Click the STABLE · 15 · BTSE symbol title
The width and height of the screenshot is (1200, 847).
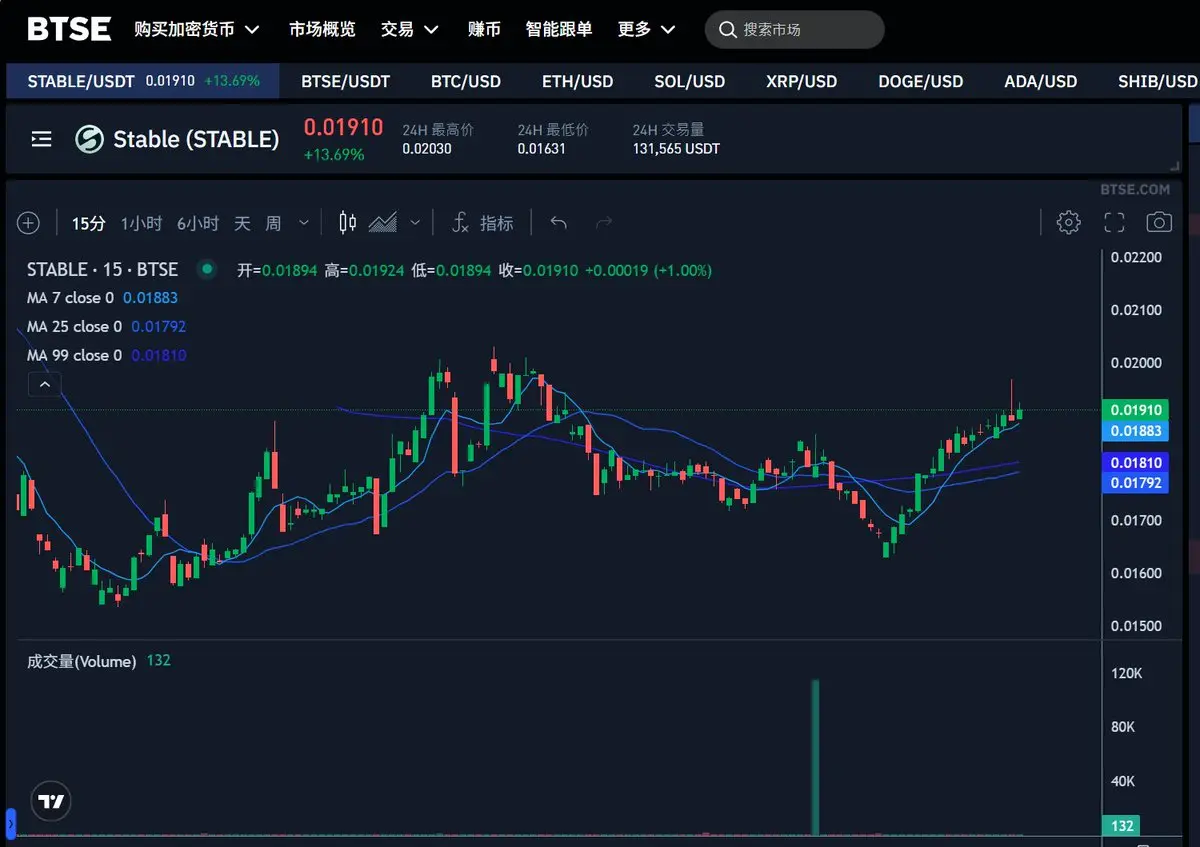pyautogui.click(x=102, y=269)
